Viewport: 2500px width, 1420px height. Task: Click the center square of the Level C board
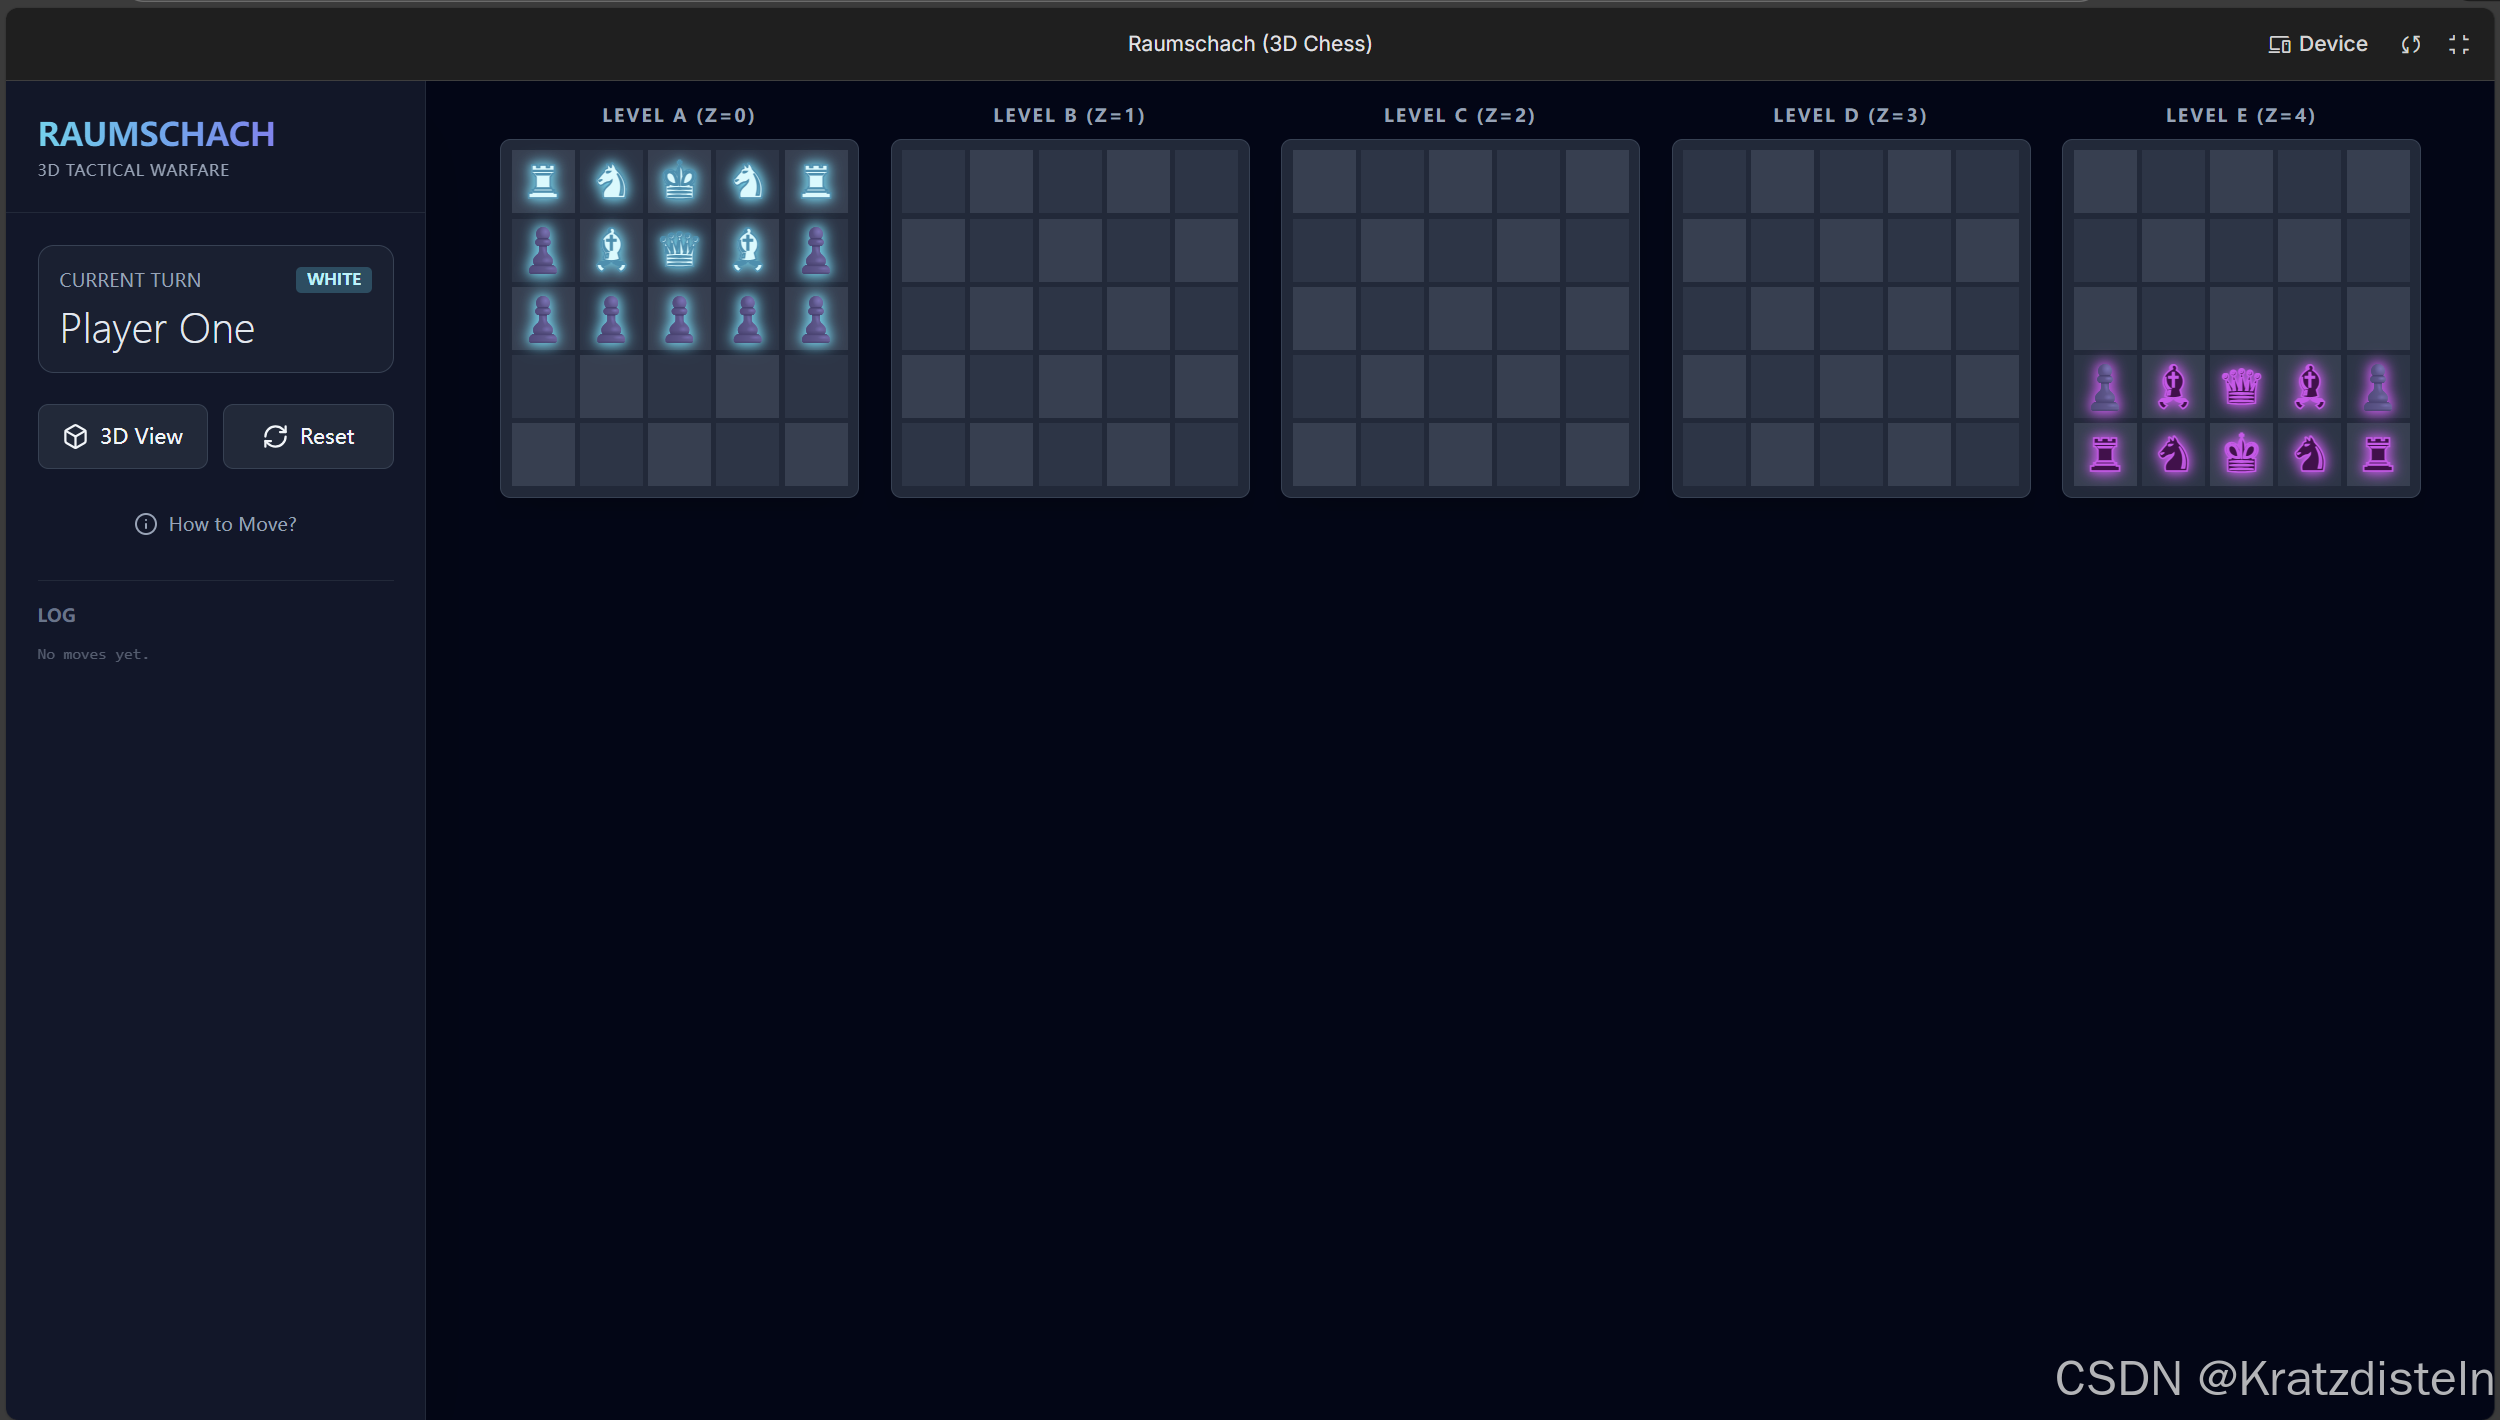(1460, 319)
